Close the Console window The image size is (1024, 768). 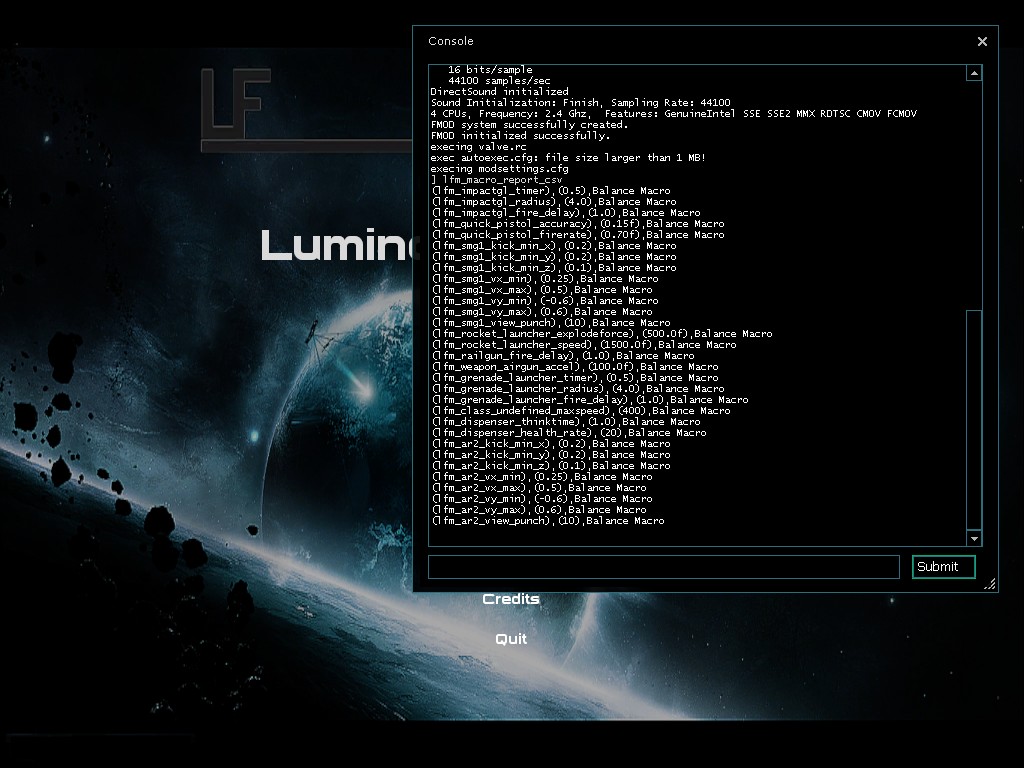(982, 41)
